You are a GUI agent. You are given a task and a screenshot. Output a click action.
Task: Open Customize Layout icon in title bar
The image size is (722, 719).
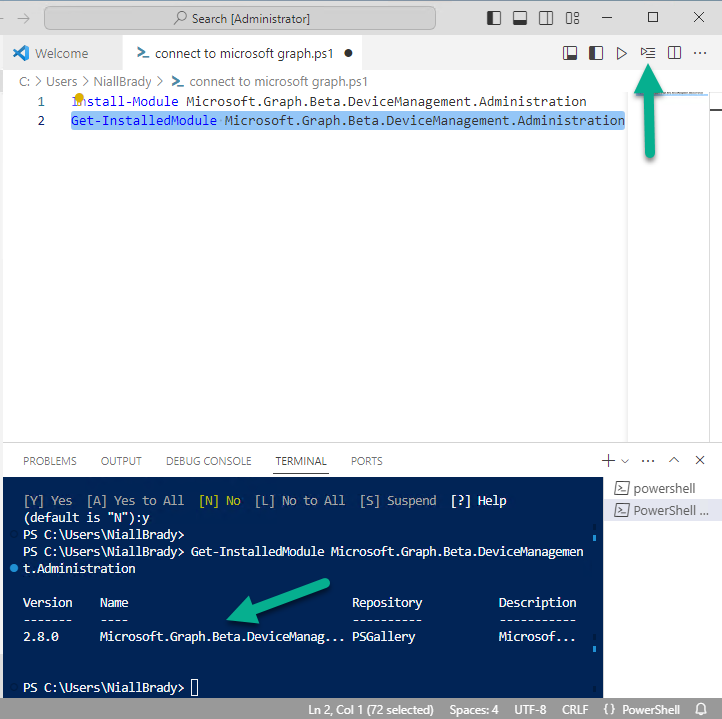(572, 18)
